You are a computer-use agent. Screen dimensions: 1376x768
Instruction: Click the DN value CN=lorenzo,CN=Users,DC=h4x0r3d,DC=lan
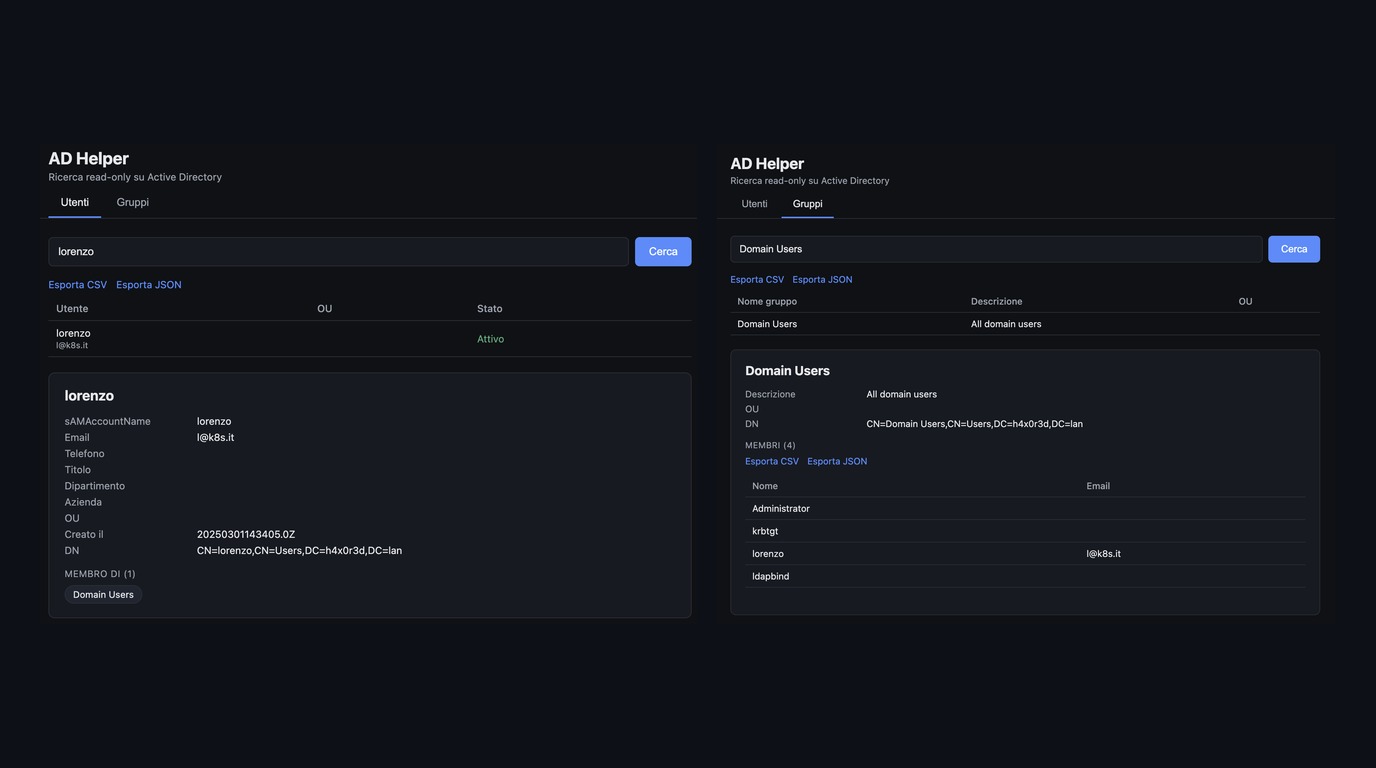click(299, 551)
